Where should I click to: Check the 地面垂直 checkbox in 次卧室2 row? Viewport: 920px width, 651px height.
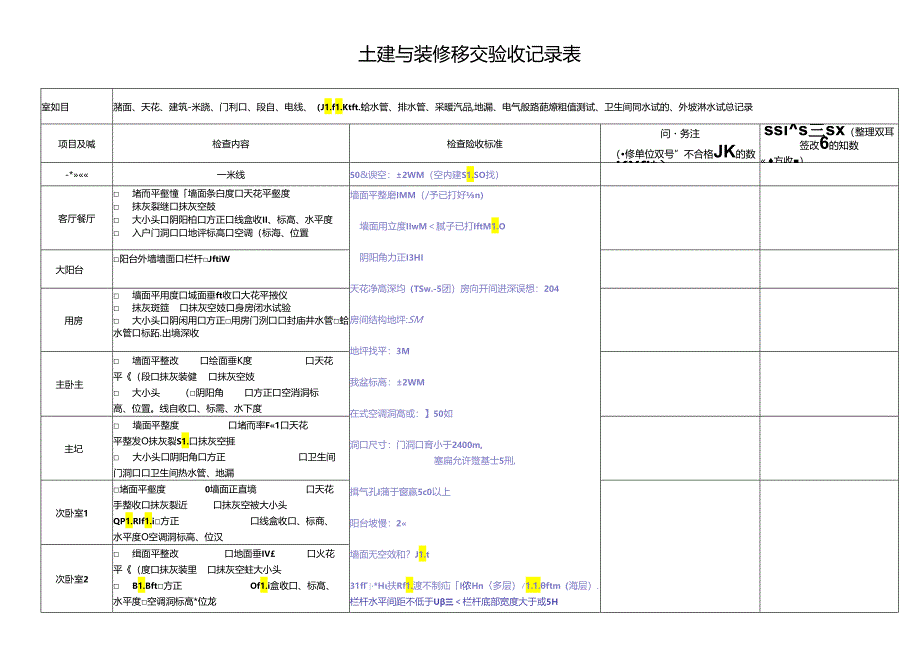pos(229,554)
